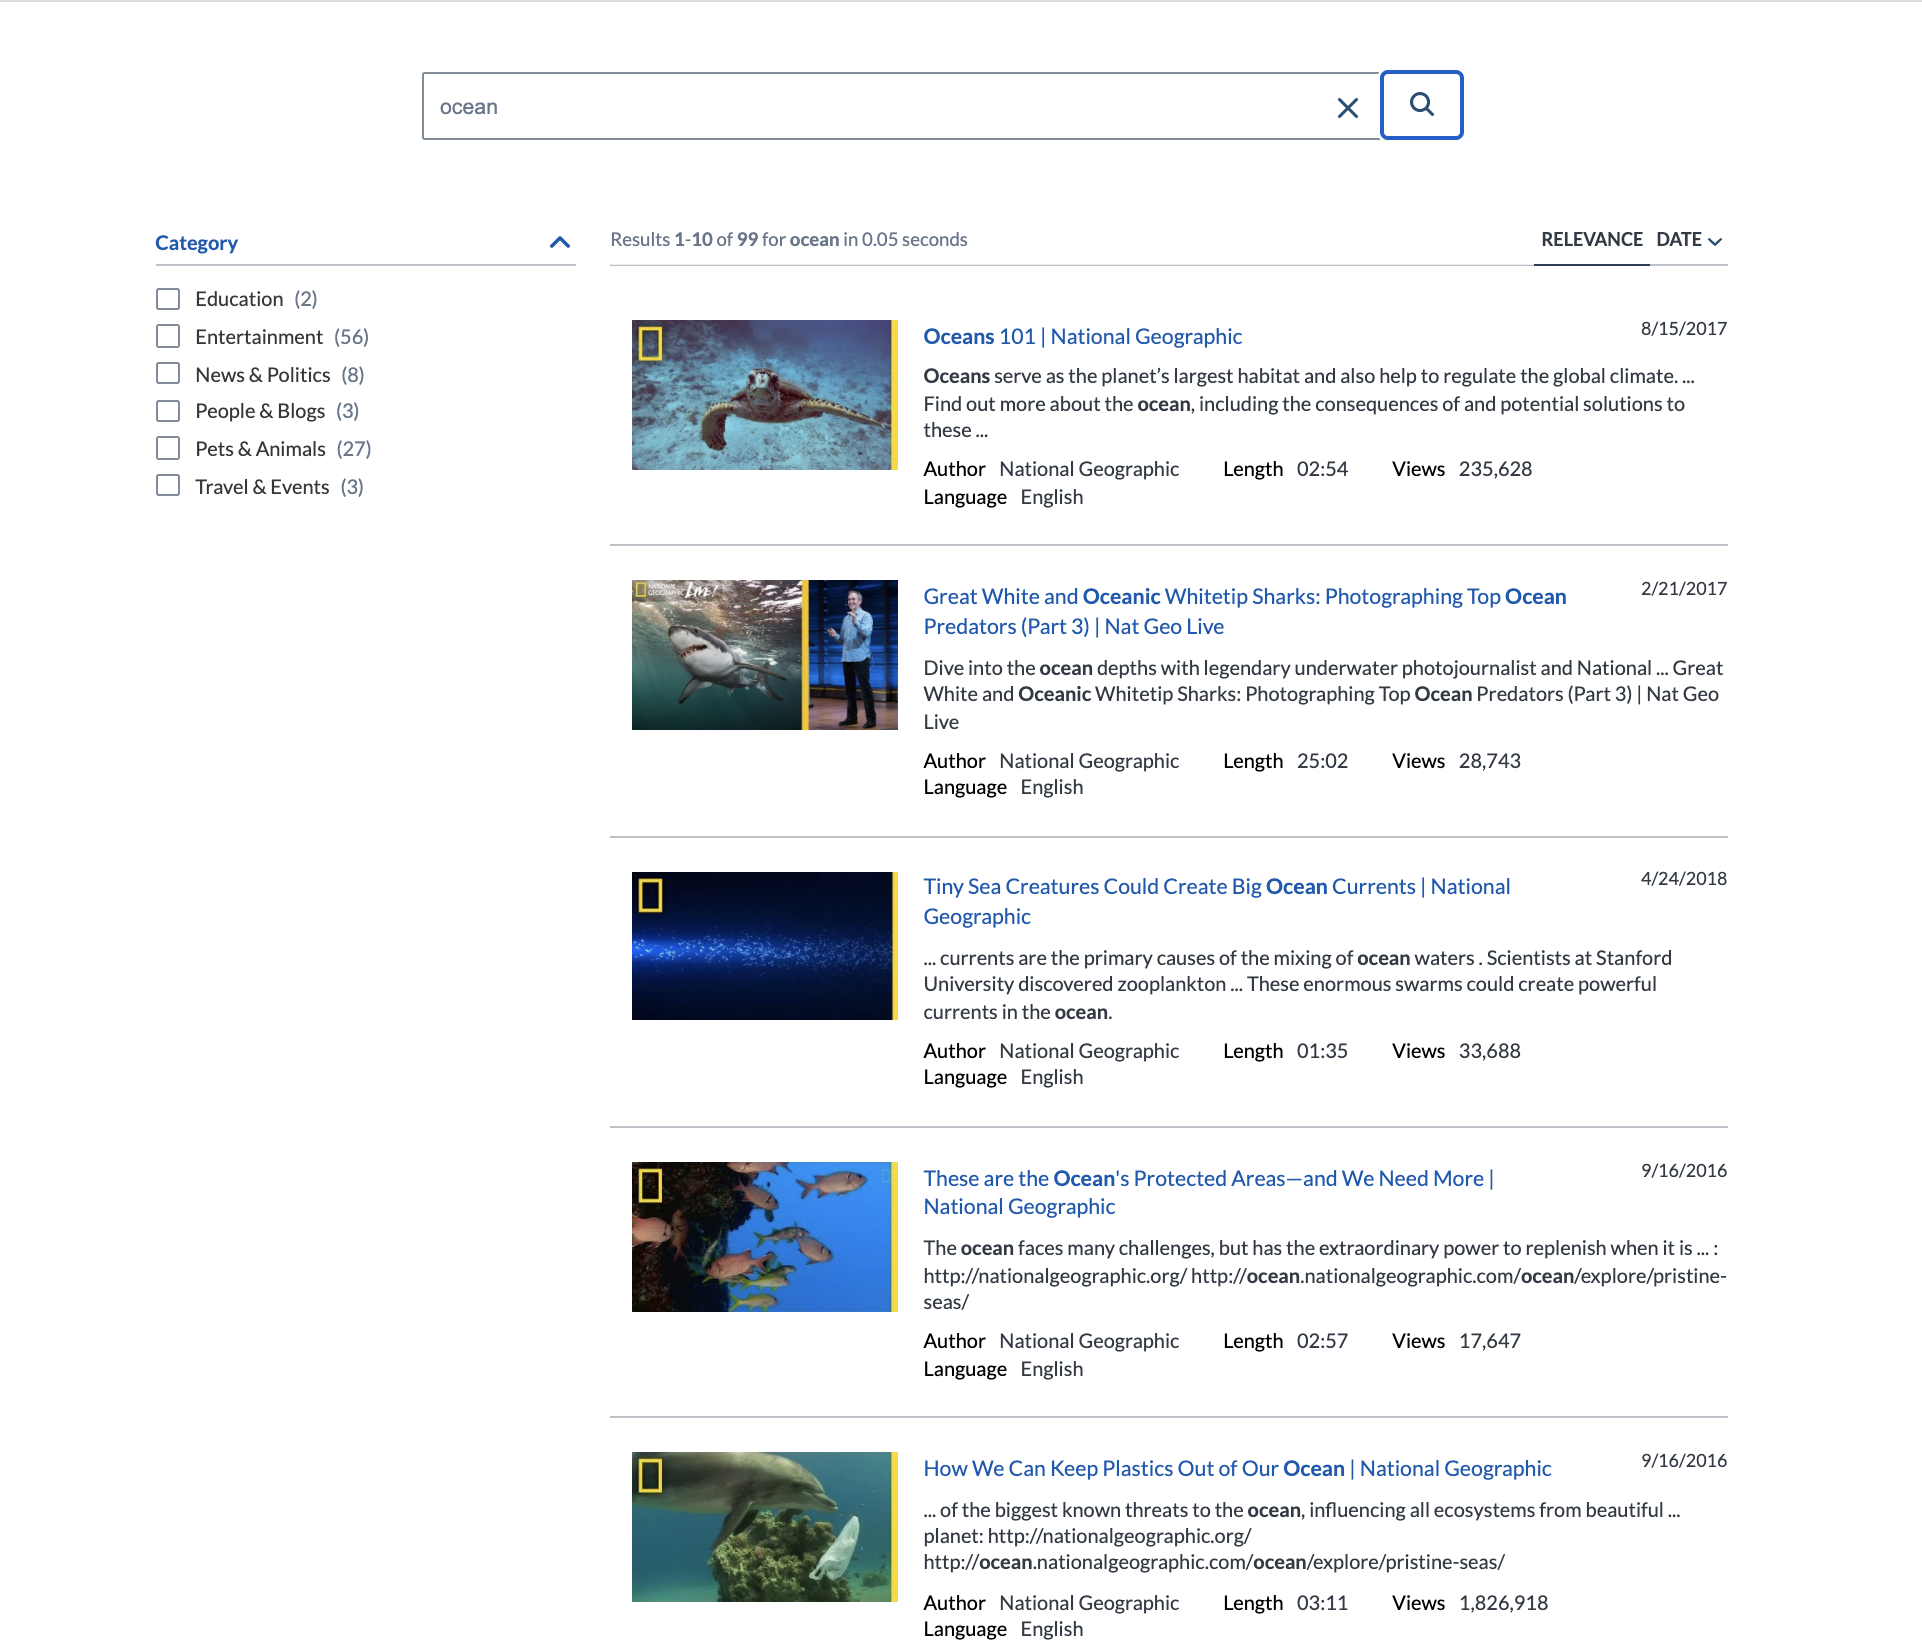Sort results by Date dropdown

coord(1689,240)
